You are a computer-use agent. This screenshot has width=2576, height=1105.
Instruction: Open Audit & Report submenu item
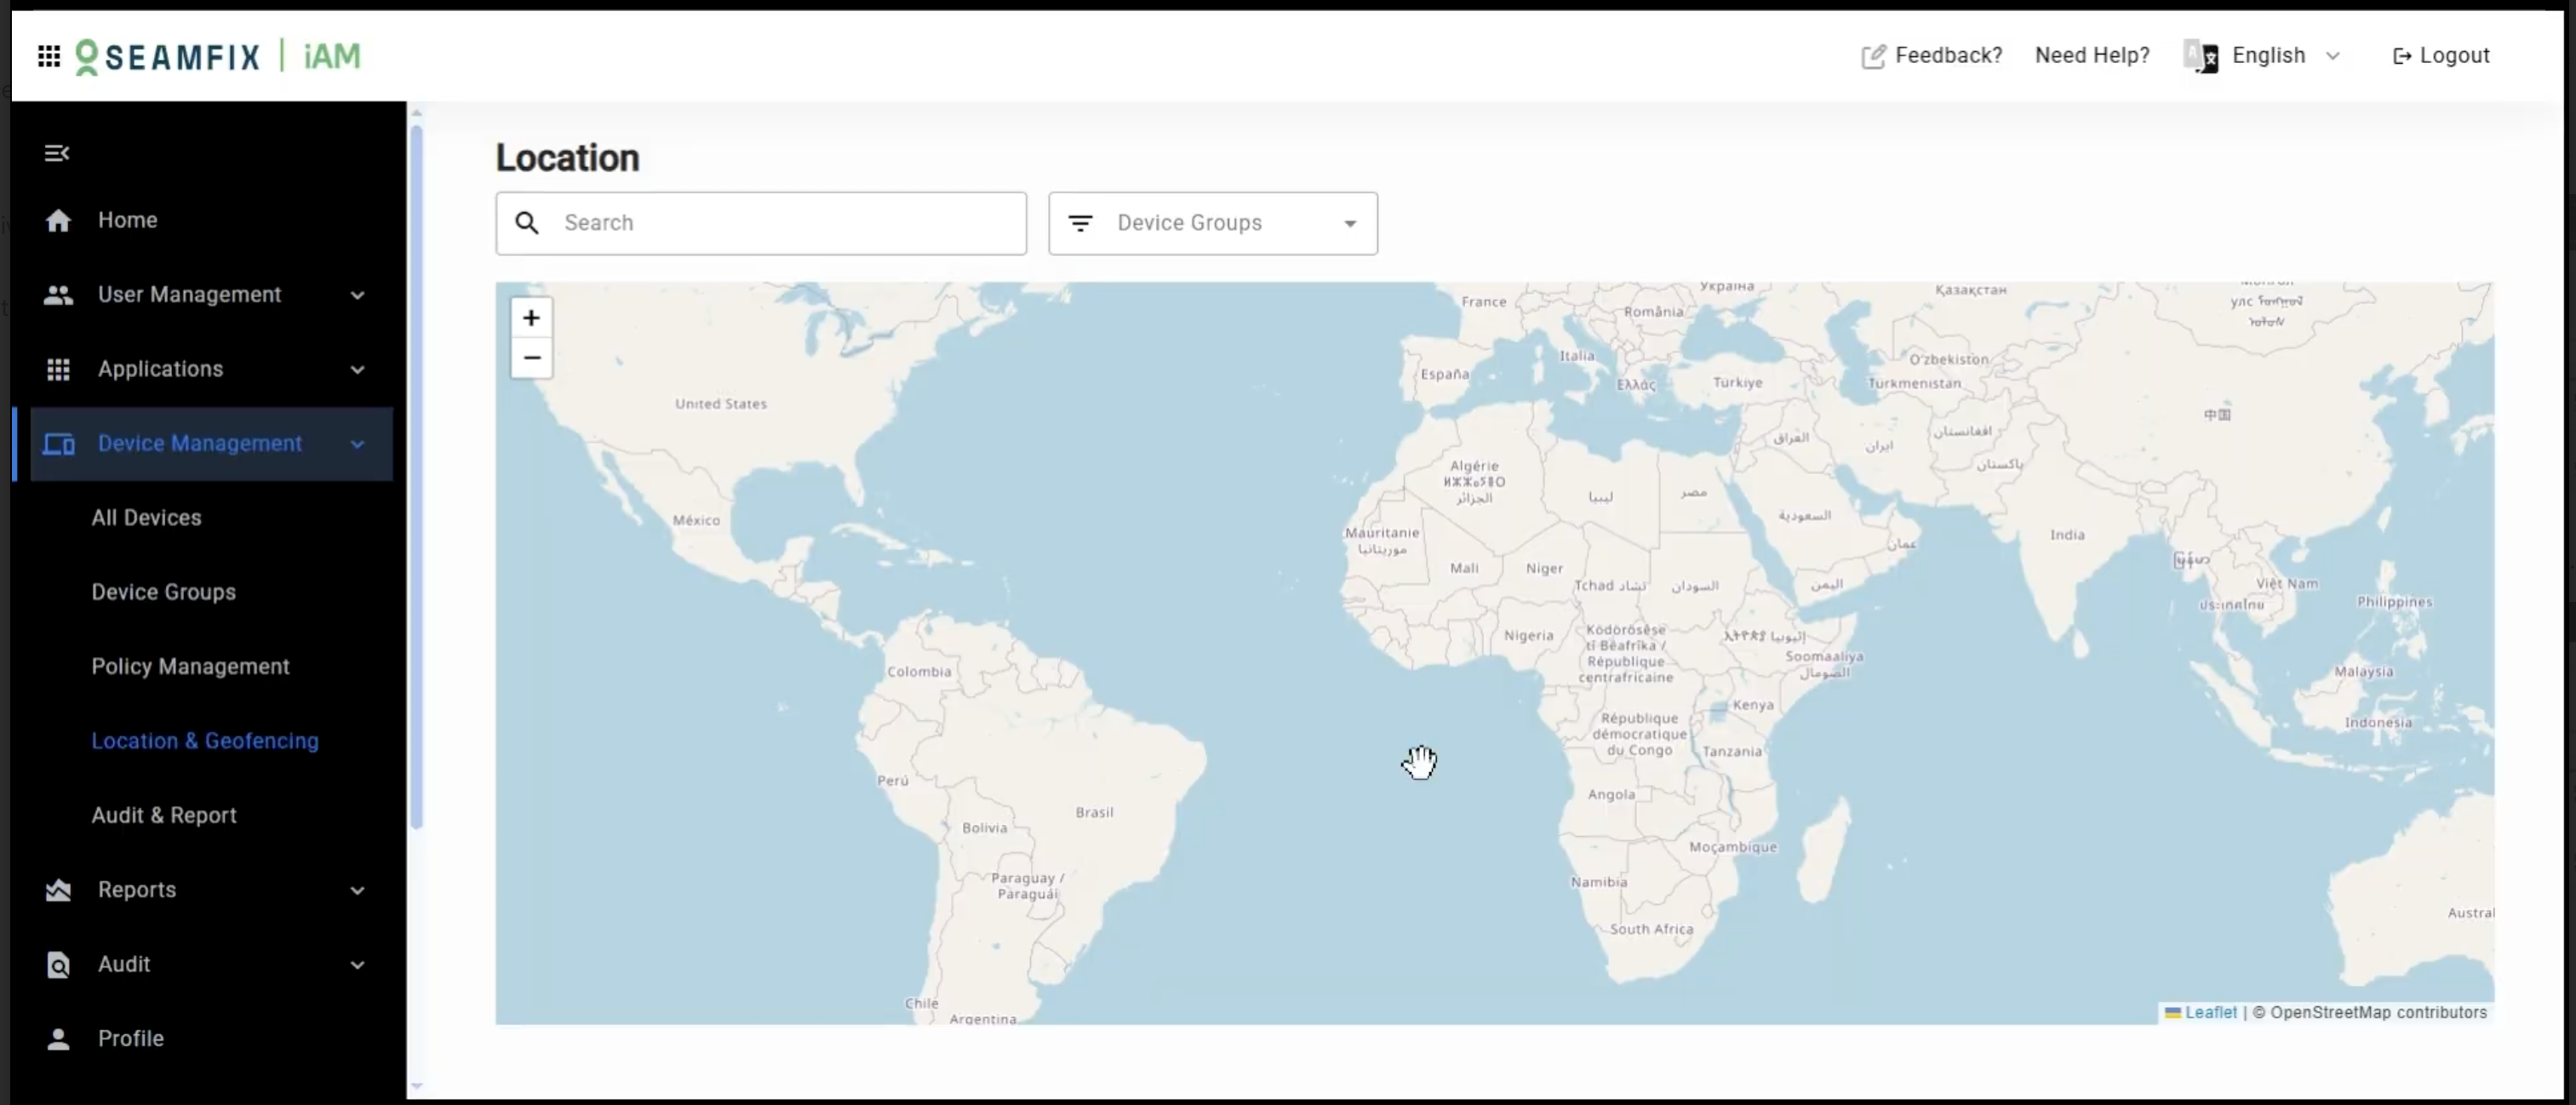164,815
